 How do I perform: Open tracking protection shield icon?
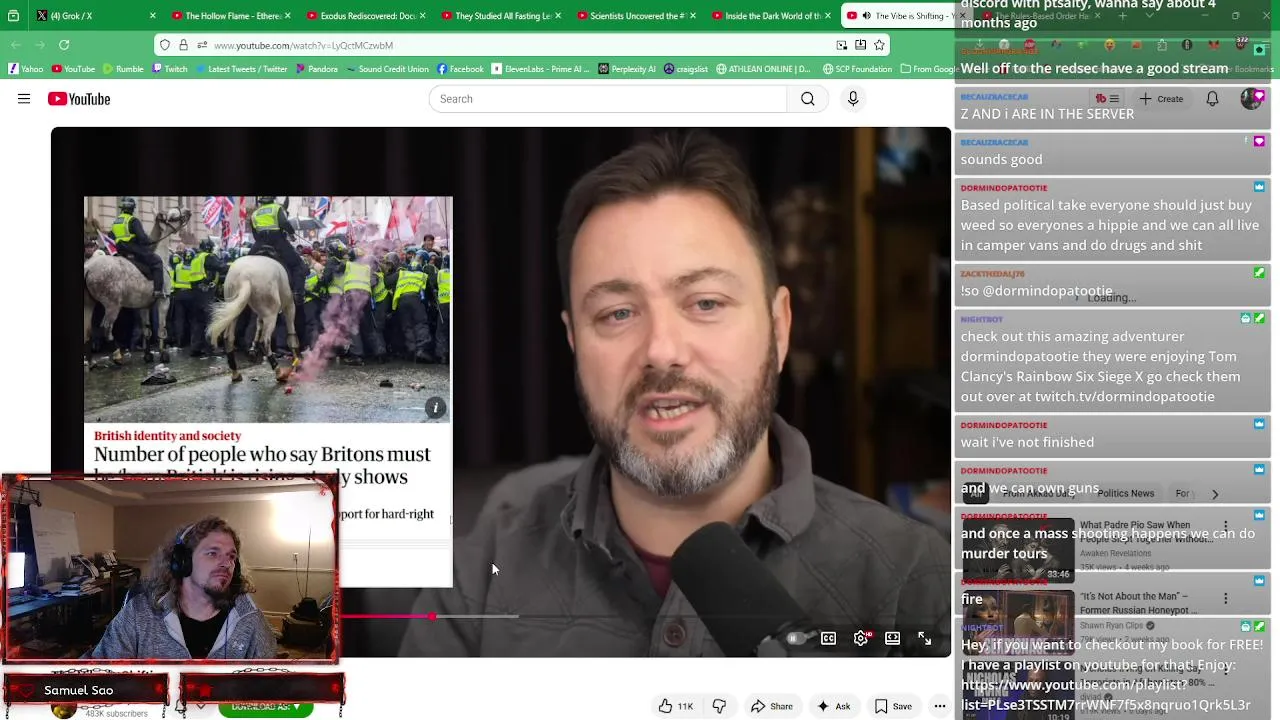tap(165, 45)
